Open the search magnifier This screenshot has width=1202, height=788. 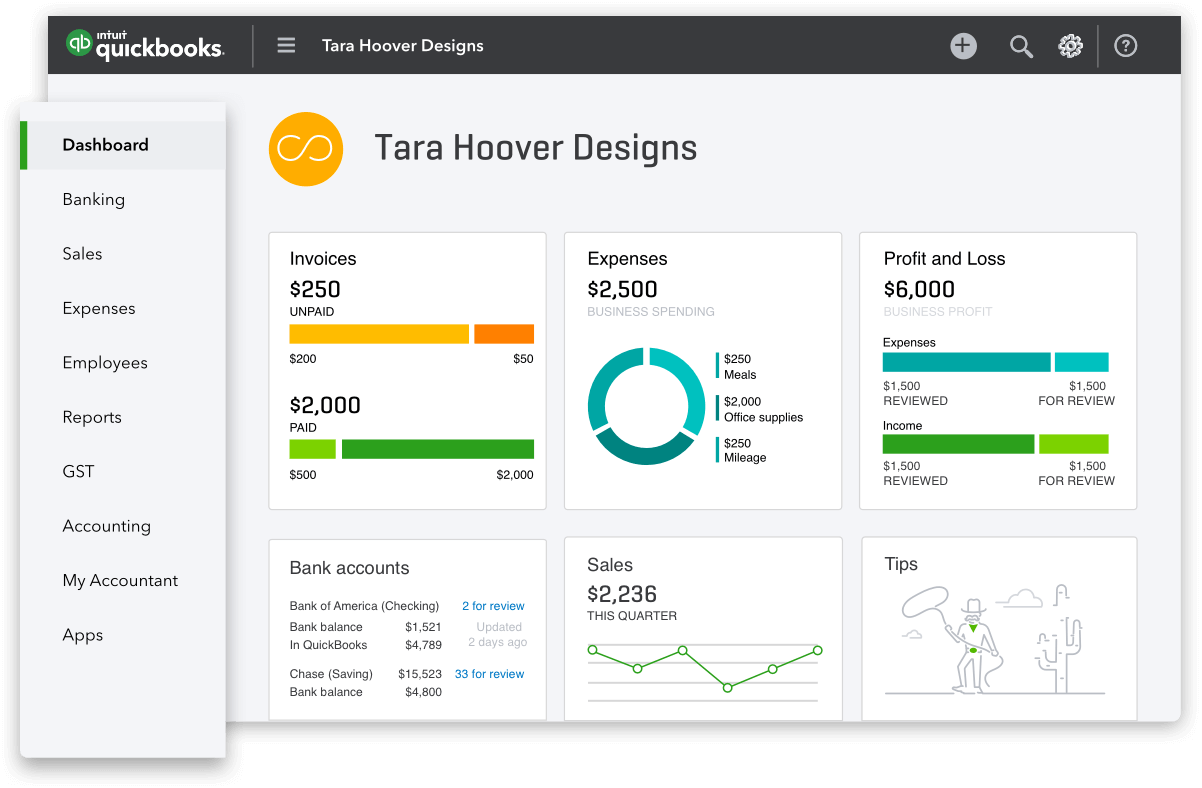(x=1020, y=46)
